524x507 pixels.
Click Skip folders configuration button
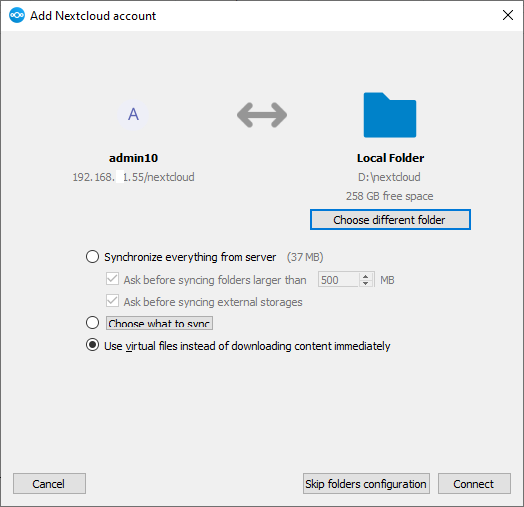[366, 483]
